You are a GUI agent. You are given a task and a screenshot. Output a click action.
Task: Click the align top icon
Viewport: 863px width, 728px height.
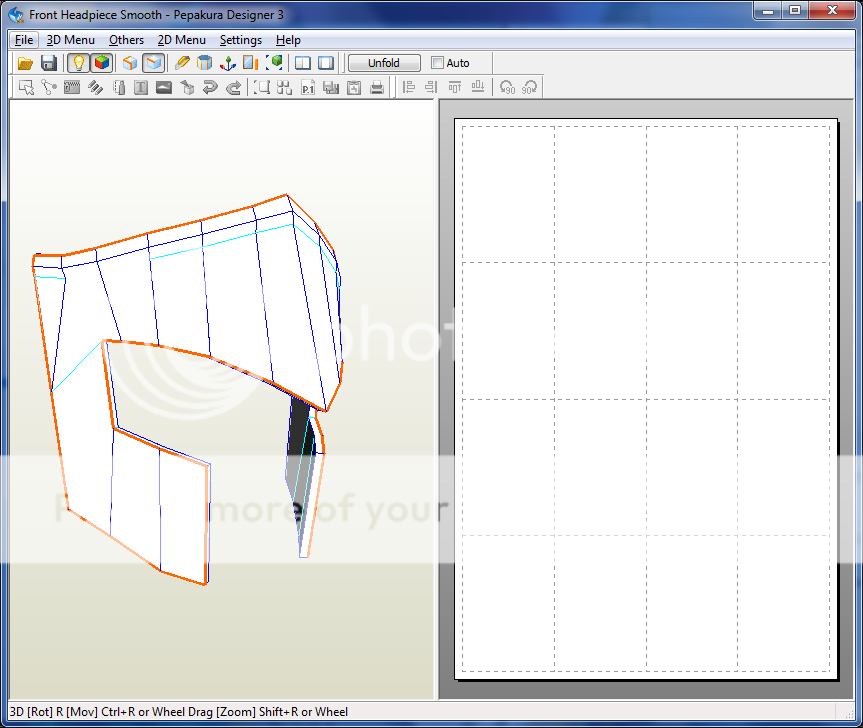(x=455, y=87)
